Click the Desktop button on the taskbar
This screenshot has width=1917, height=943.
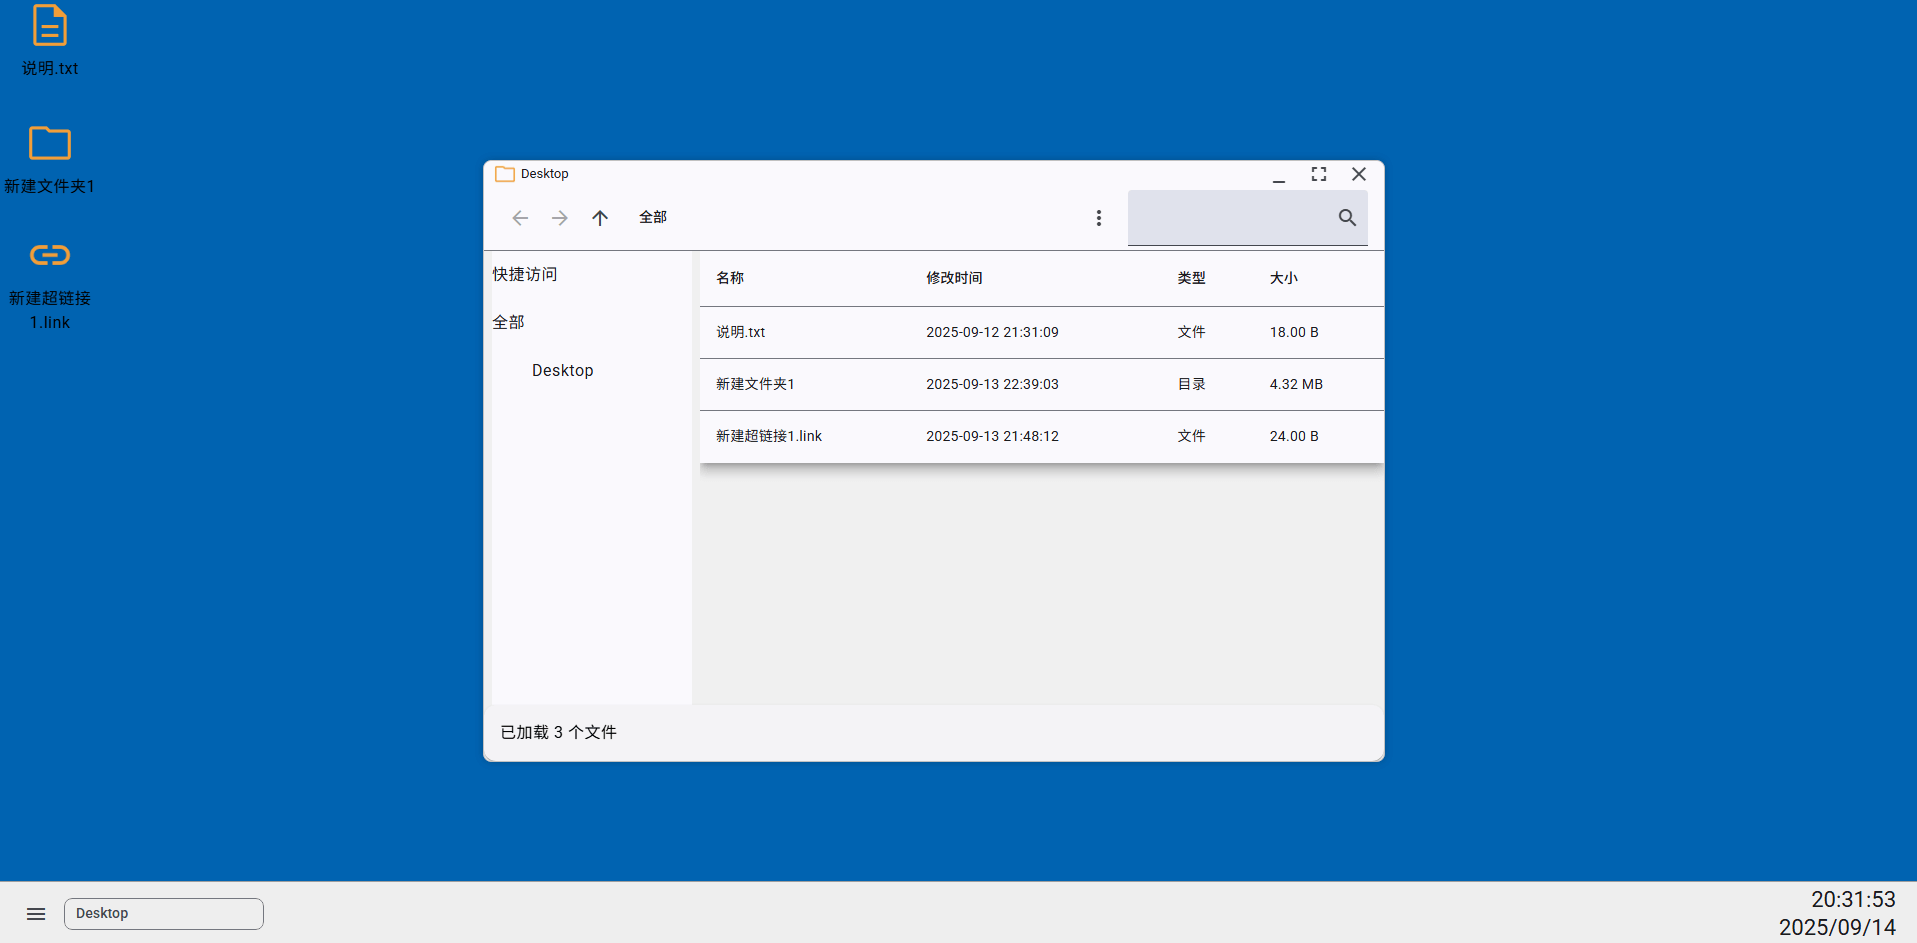(163, 913)
